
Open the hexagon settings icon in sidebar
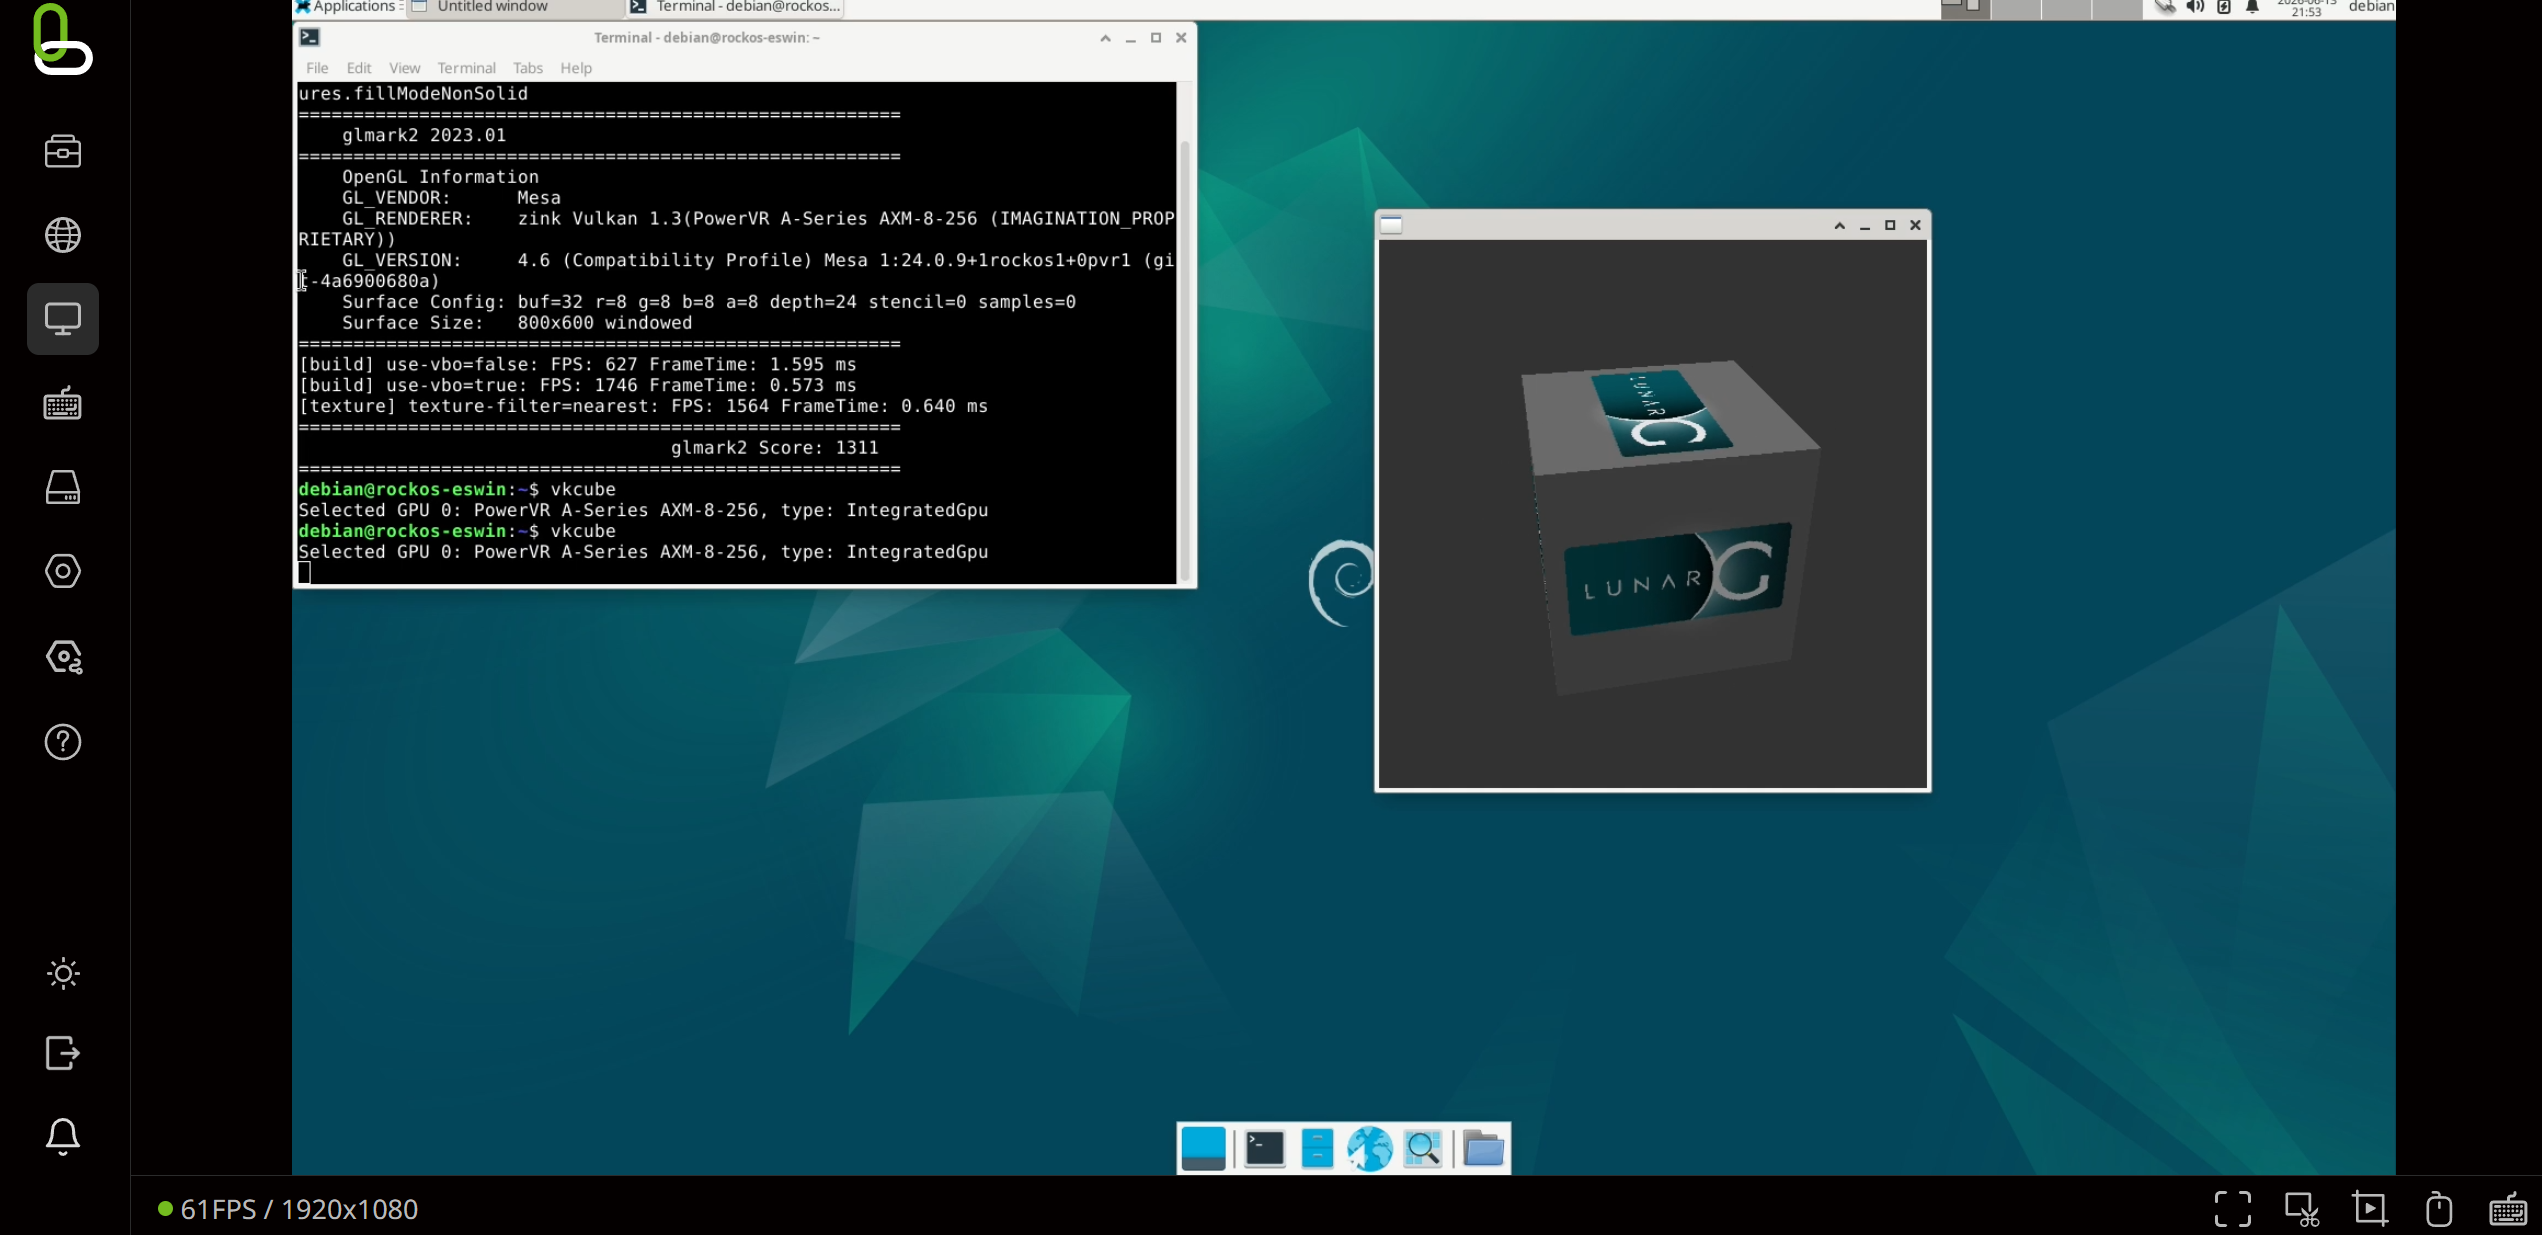tap(63, 571)
